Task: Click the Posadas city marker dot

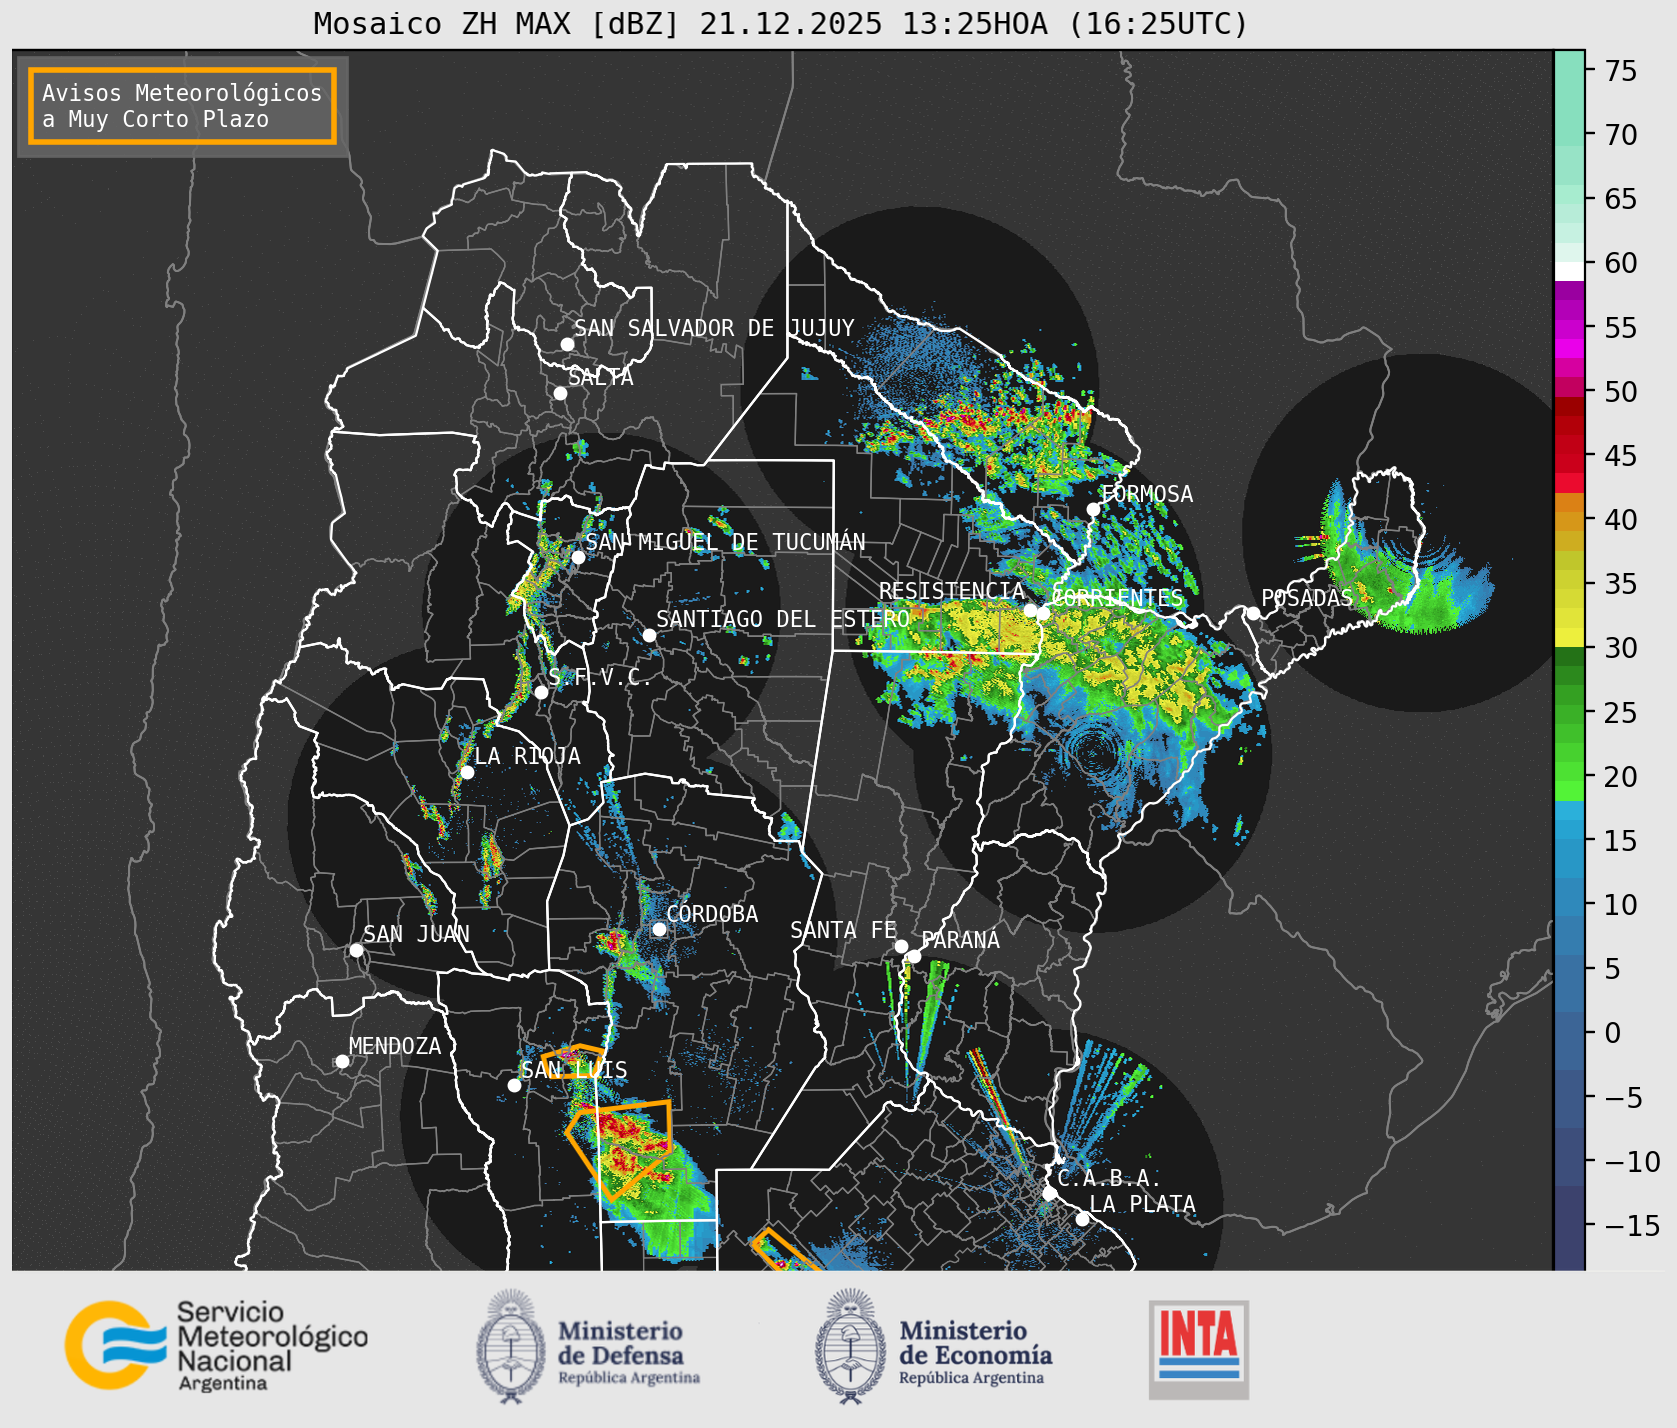Action: (1253, 613)
